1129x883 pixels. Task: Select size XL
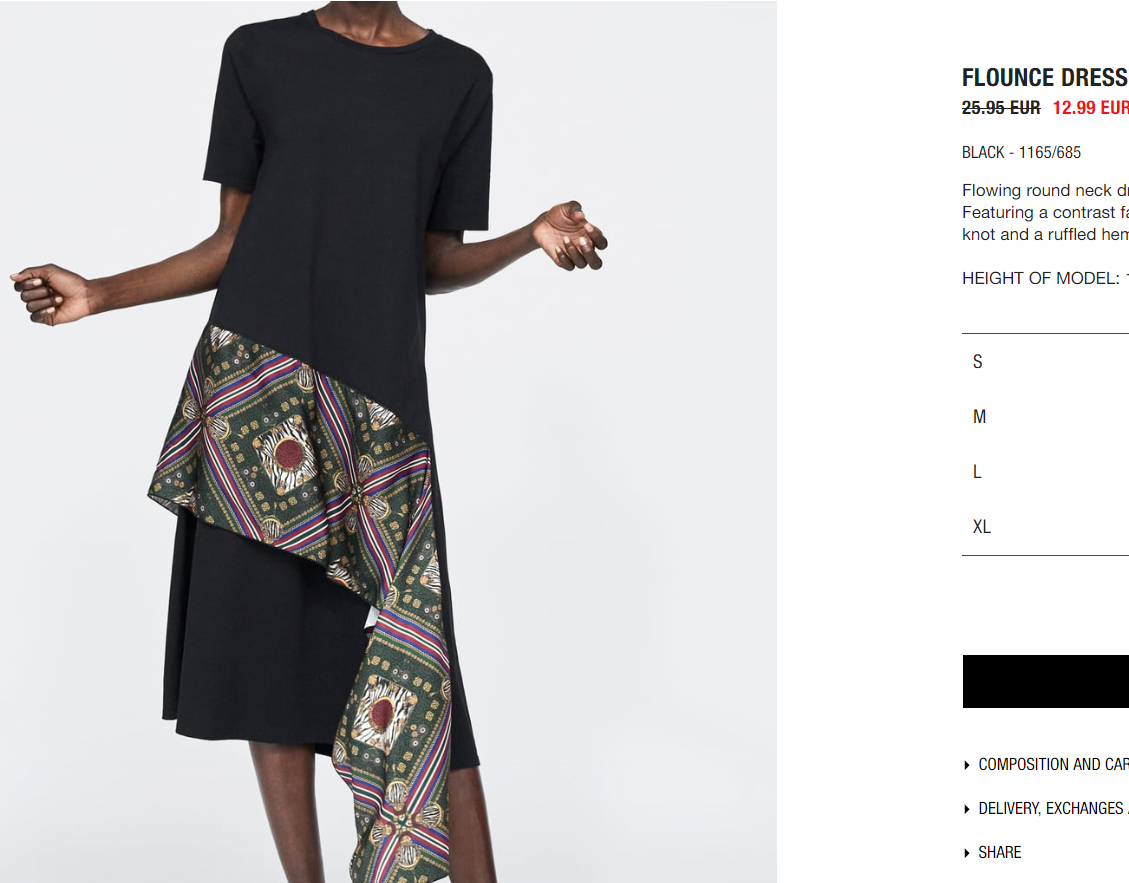coord(1045,527)
